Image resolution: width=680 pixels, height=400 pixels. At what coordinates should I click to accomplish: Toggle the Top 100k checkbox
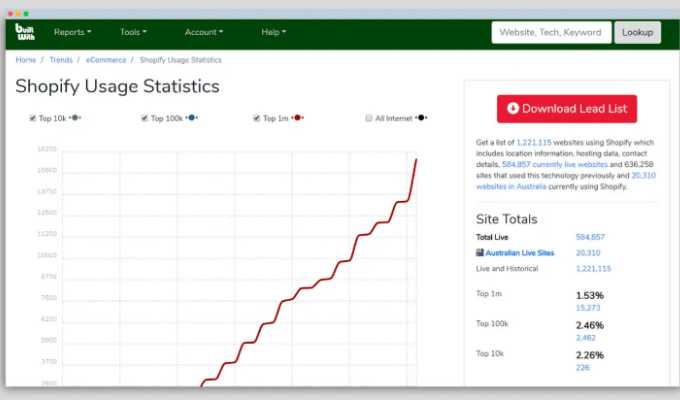(145, 118)
